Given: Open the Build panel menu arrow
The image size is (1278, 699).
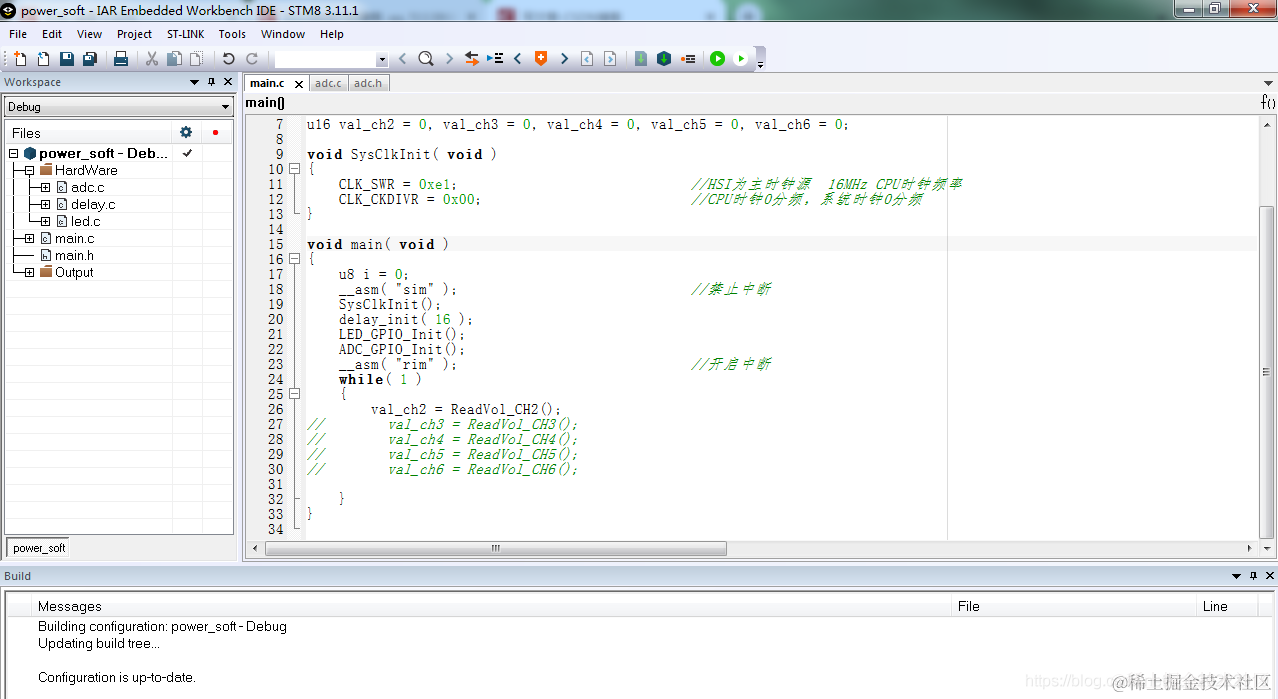Looking at the screenshot, I should [x=1236, y=576].
